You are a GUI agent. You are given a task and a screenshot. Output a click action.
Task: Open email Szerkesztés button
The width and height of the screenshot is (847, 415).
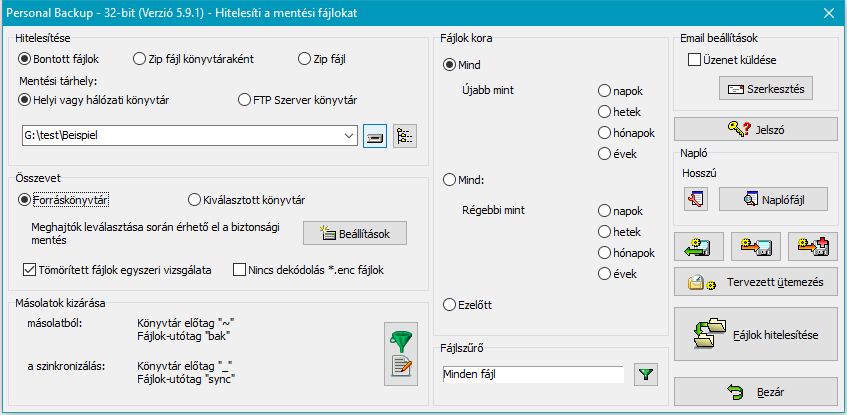[765, 89]
